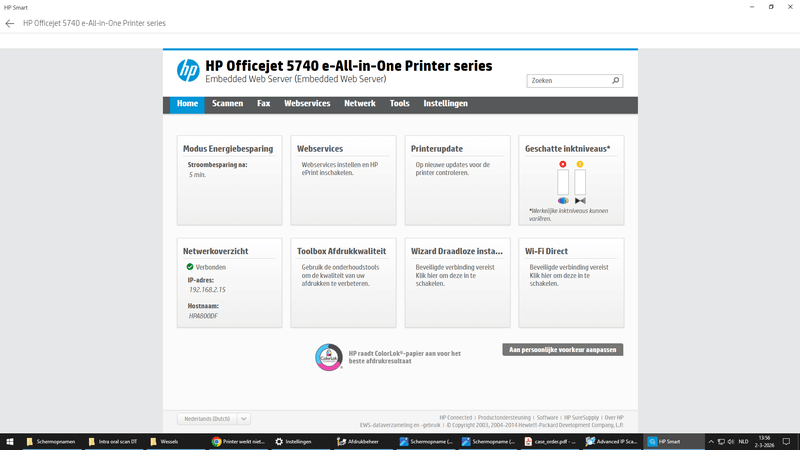
Task: Click the red ink error icon
Action: coord(563,164)
